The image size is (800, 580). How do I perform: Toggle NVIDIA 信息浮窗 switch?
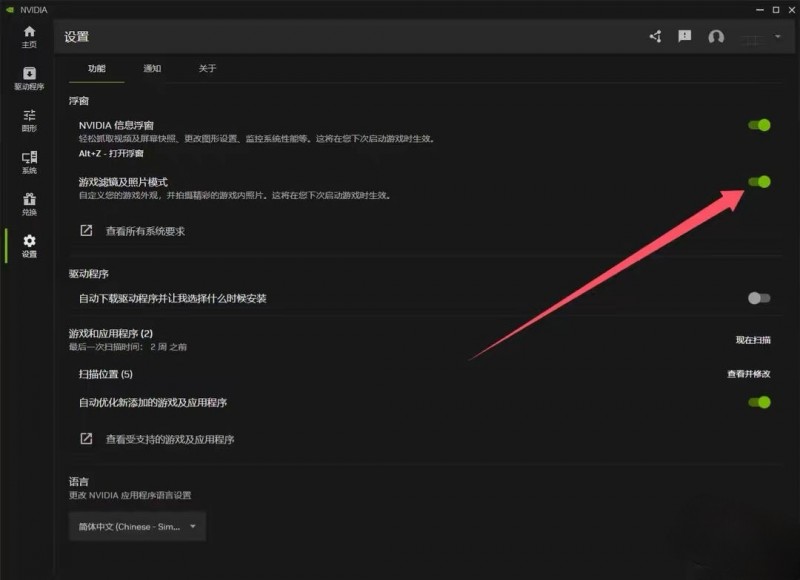[759, 125]
